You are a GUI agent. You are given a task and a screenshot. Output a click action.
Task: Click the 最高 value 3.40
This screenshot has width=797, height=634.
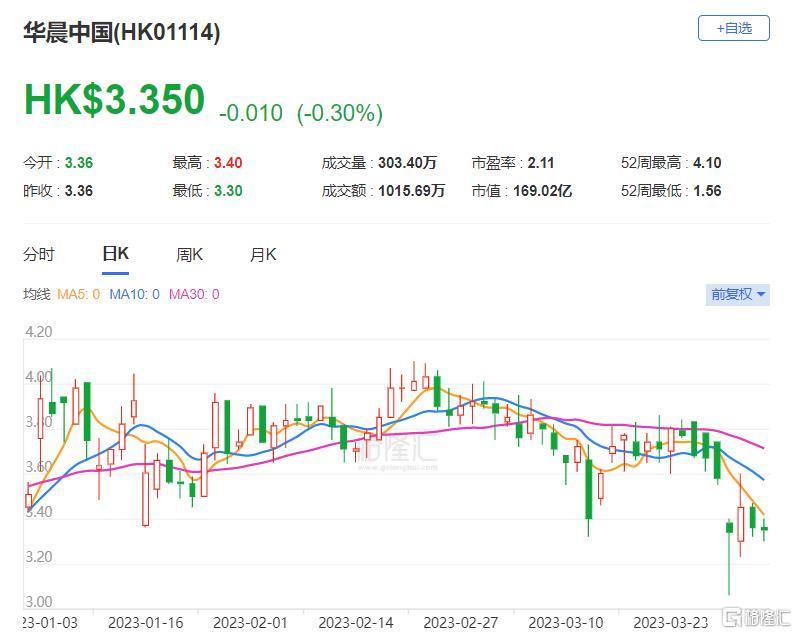(228, 163)
